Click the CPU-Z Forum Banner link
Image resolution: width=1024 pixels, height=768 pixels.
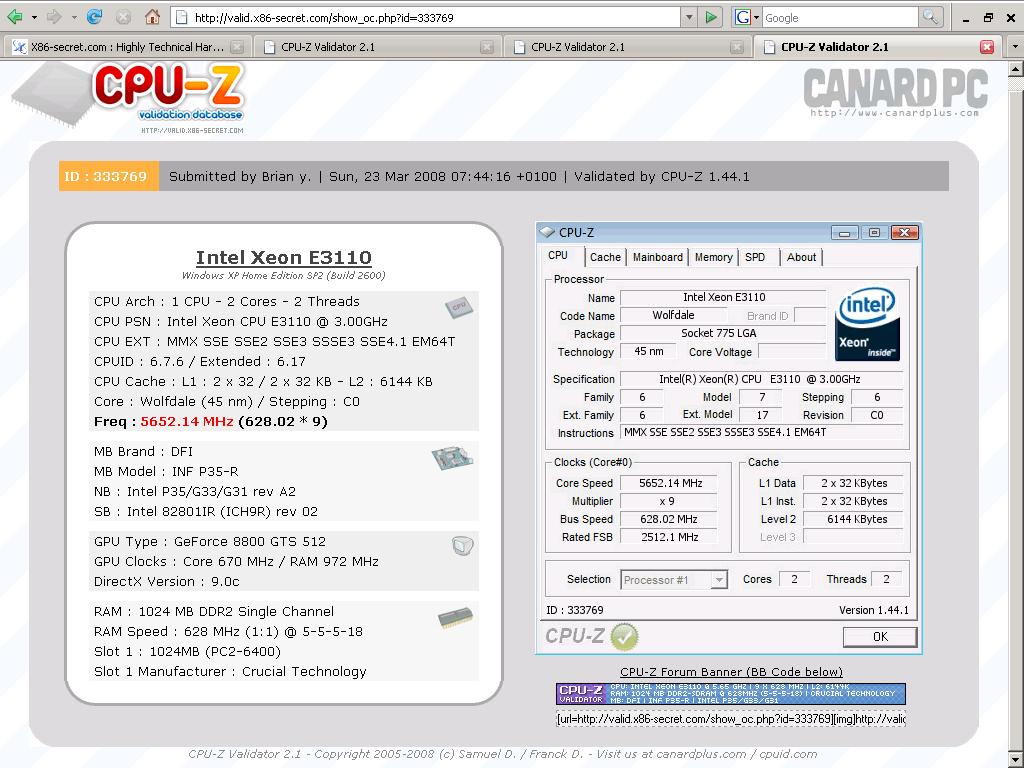tap(731, 672)
